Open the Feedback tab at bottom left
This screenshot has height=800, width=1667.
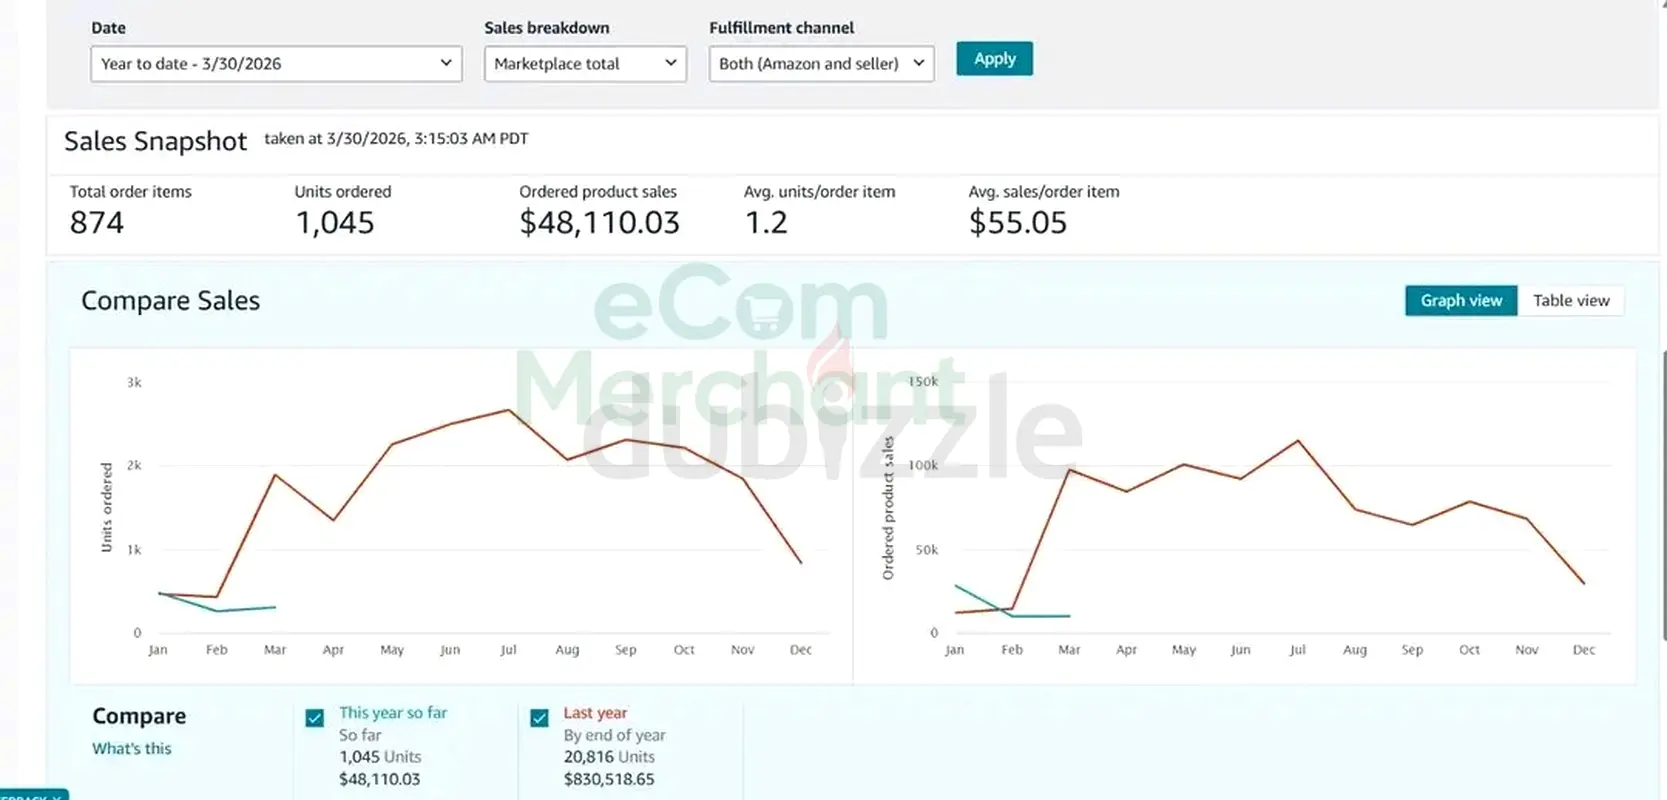coord(33,795)
